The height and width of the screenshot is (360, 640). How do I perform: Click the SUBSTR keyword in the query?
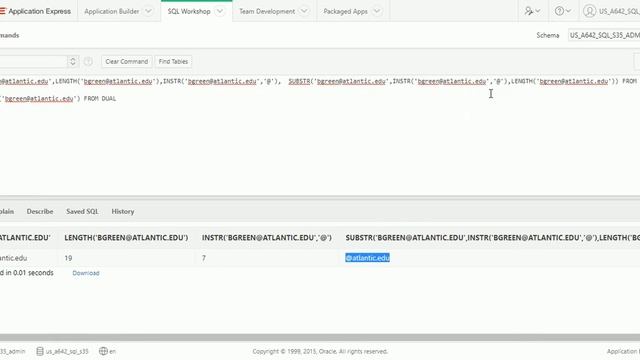tap(299, 81)
